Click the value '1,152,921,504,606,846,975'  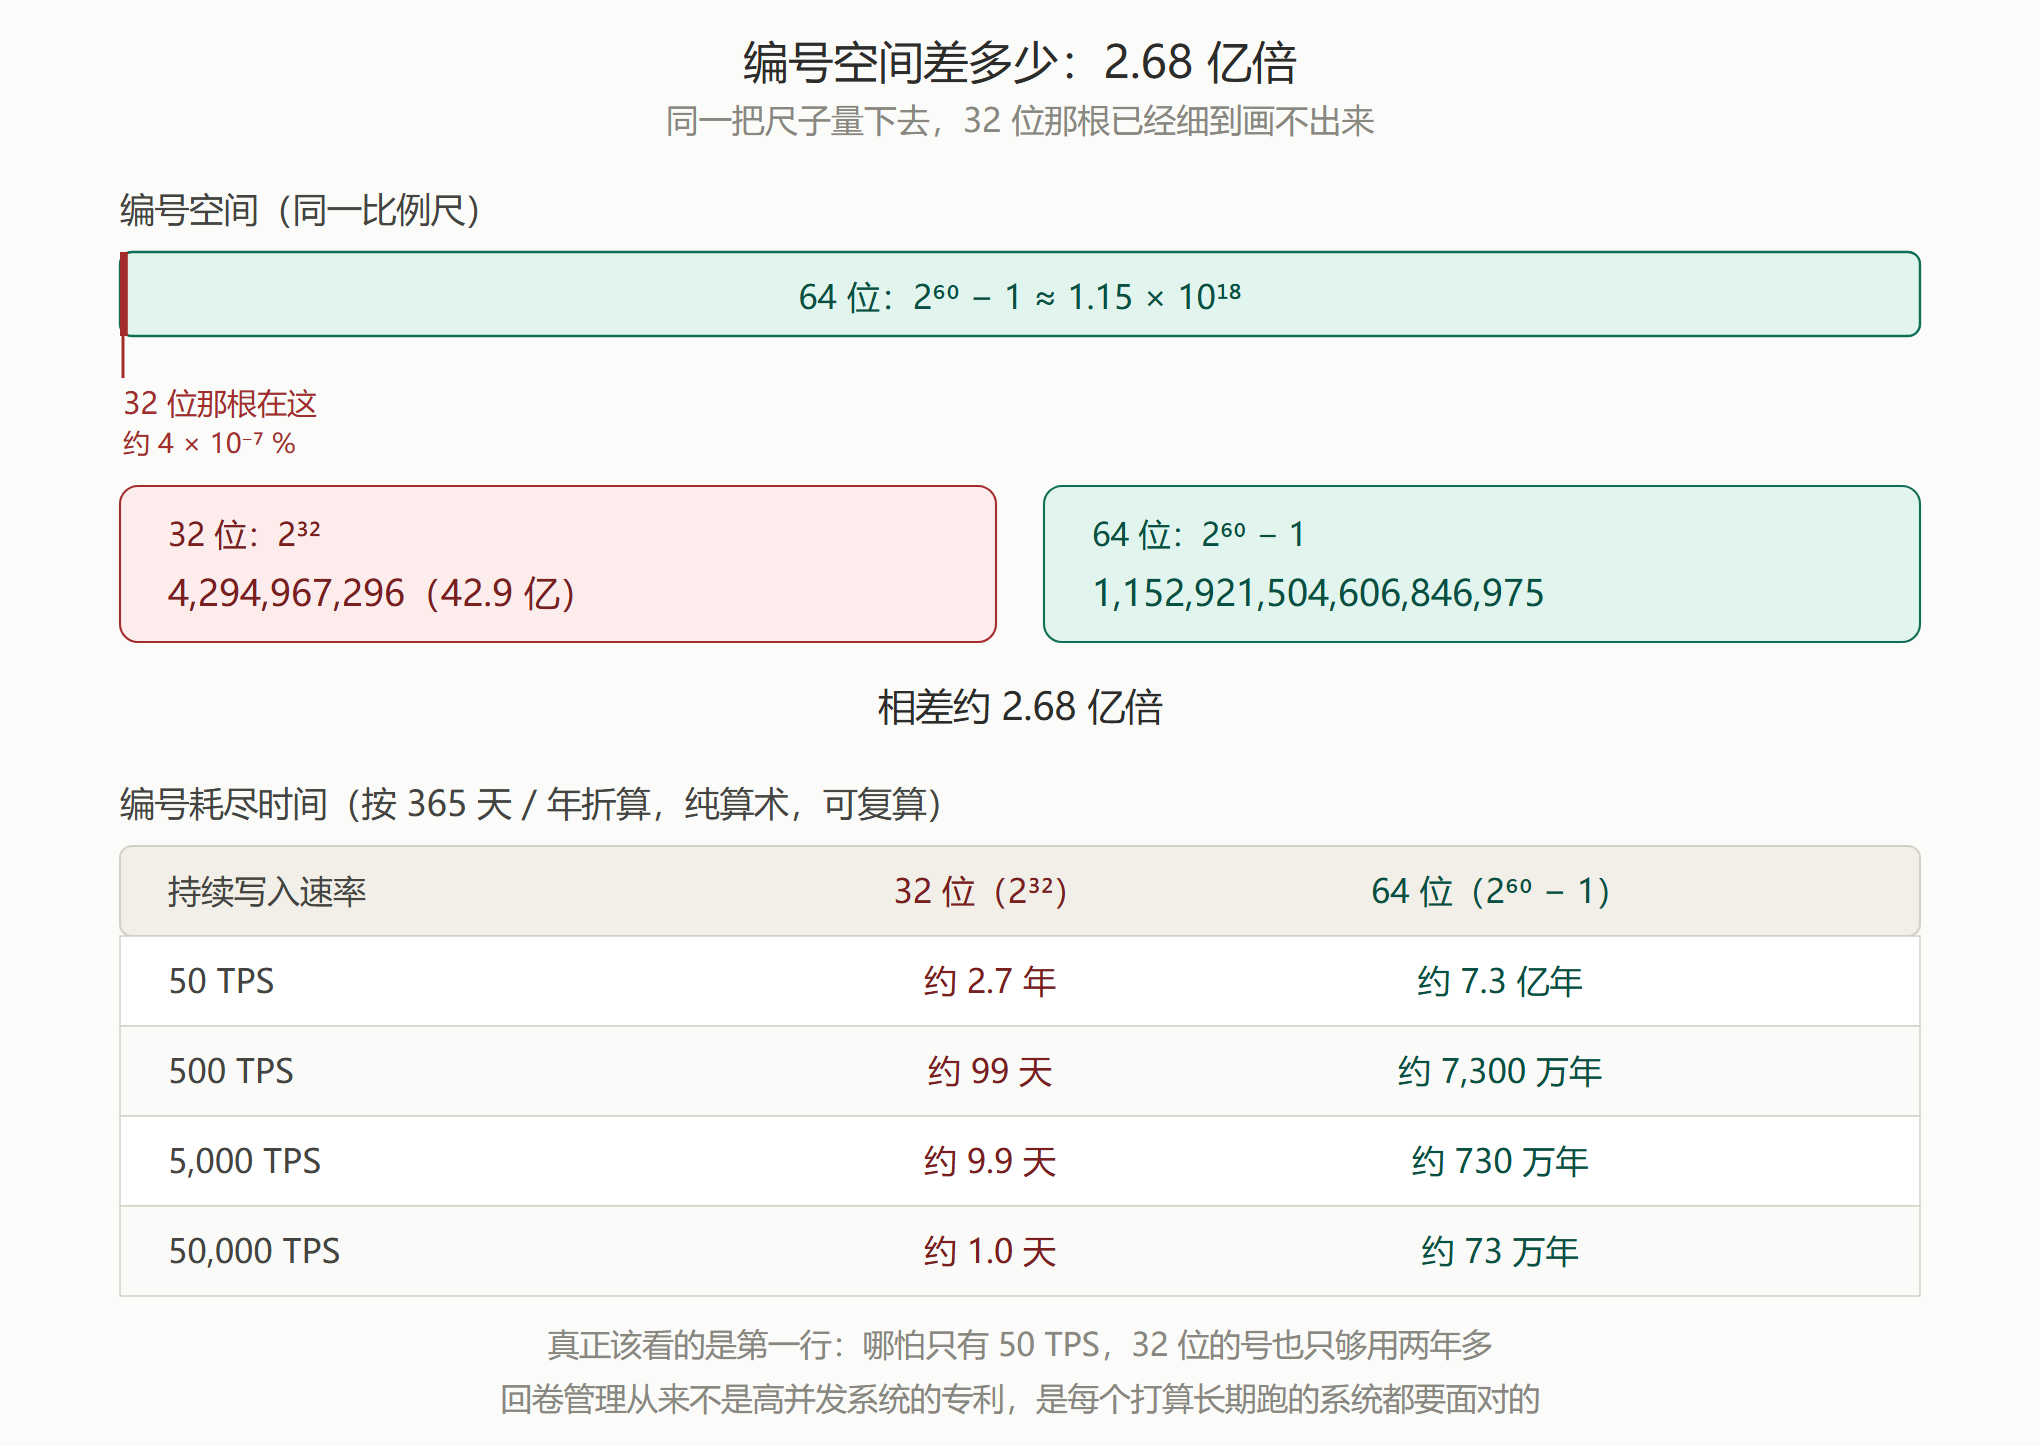[x=1318, y=593]
